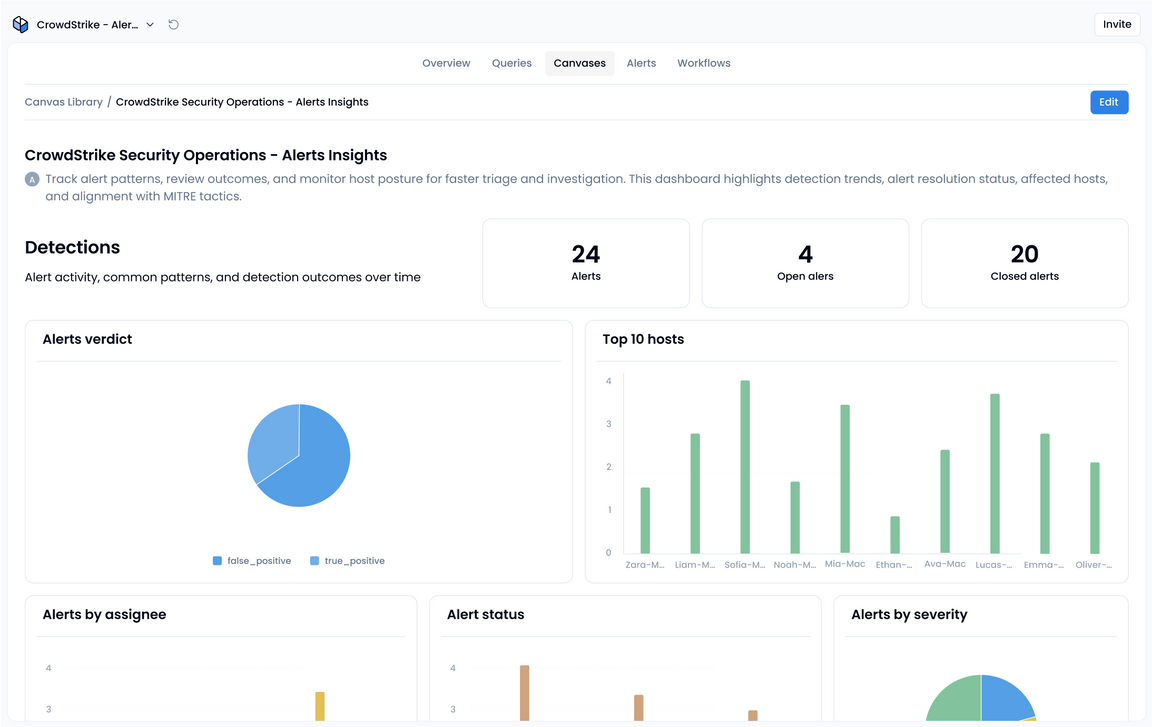The width and height of the screenshot is (1152, 727).
Task: Open the Workflows tab
Action: [x=704, y=63]
